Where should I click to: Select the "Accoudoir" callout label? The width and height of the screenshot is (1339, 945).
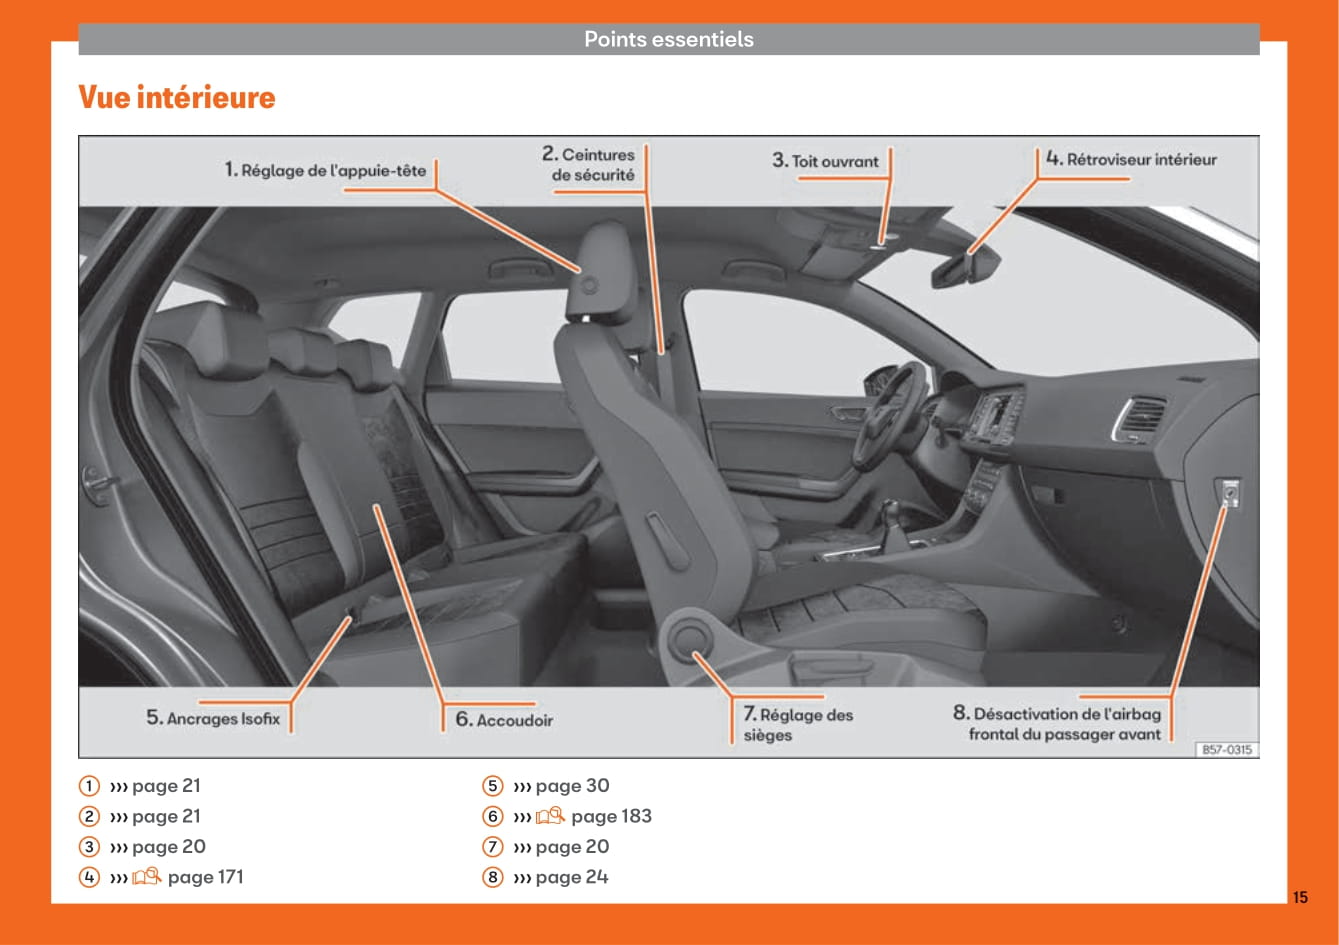(x=504, y=720)
